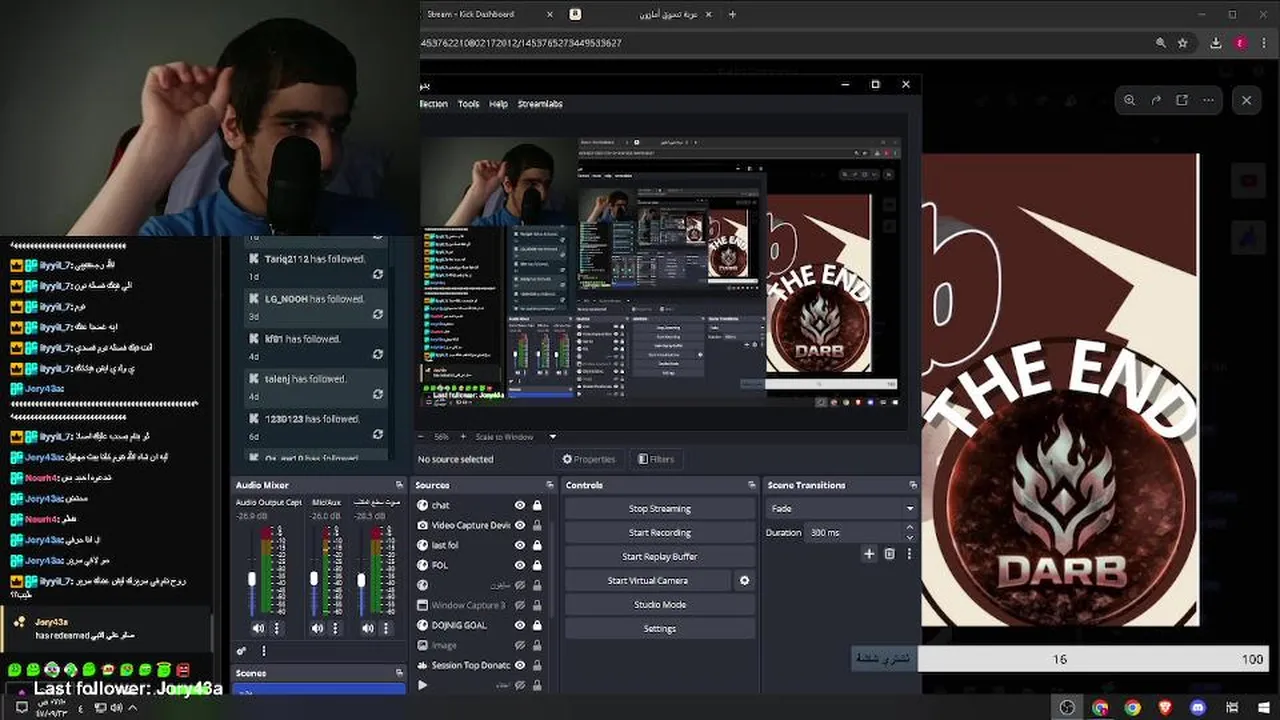This screenshot has width=1280, height=720.
Task: Hide the DOJNIG GOAL source
Action: [520, 625]
